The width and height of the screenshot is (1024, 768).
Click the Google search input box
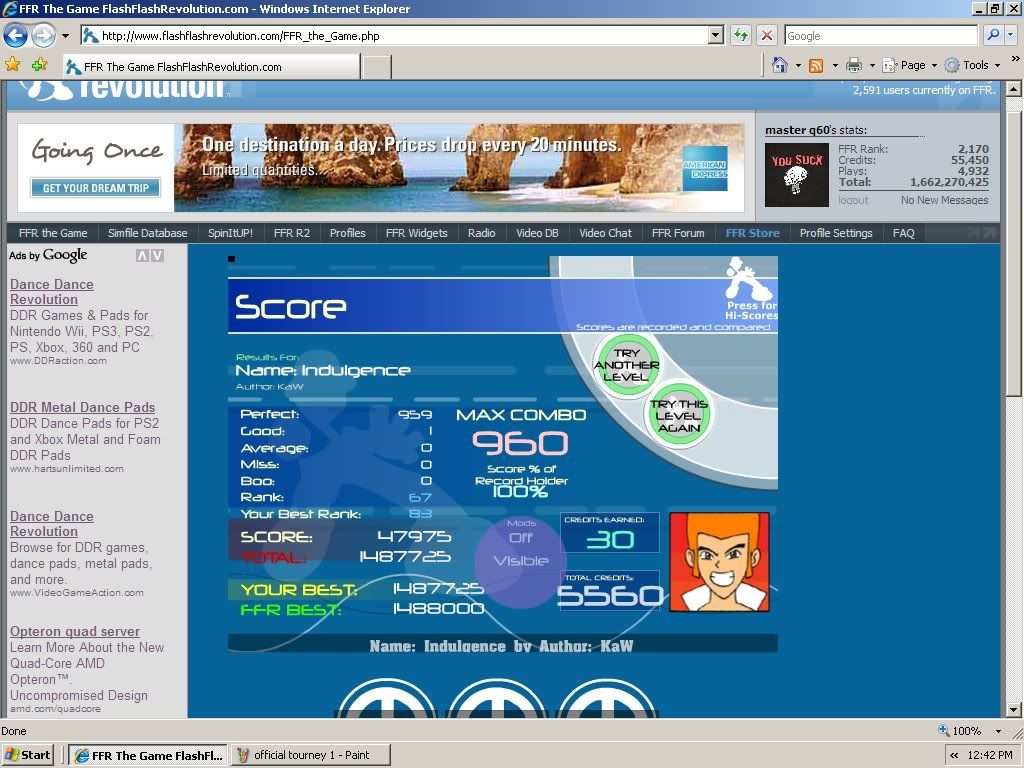coord(880,35)
